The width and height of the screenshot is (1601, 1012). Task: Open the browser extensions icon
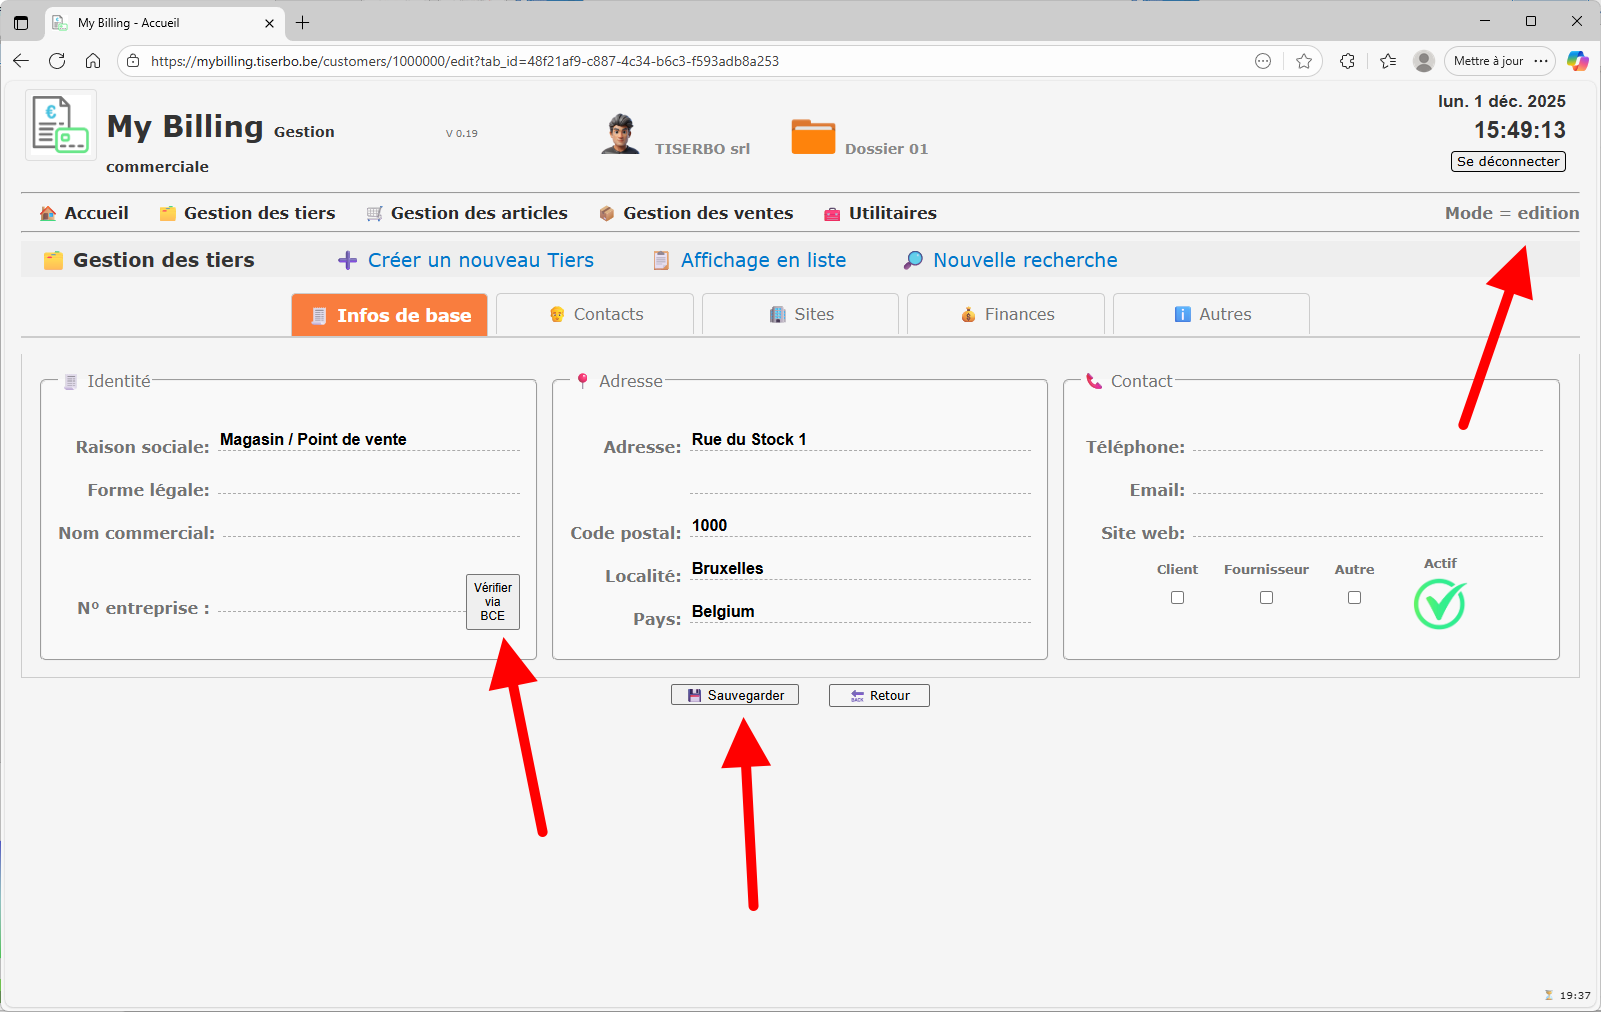point(1347,61)
